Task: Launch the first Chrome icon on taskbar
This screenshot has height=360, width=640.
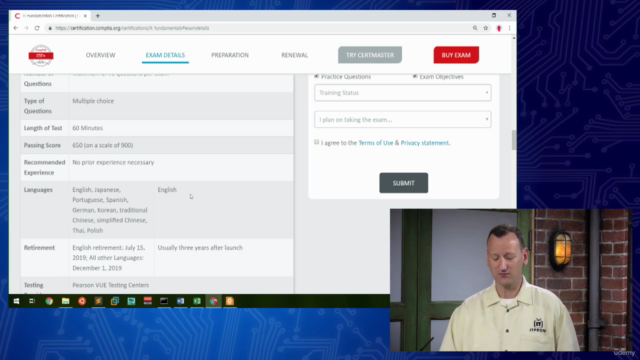Action: pyautogui.click(x=49, y=301)
